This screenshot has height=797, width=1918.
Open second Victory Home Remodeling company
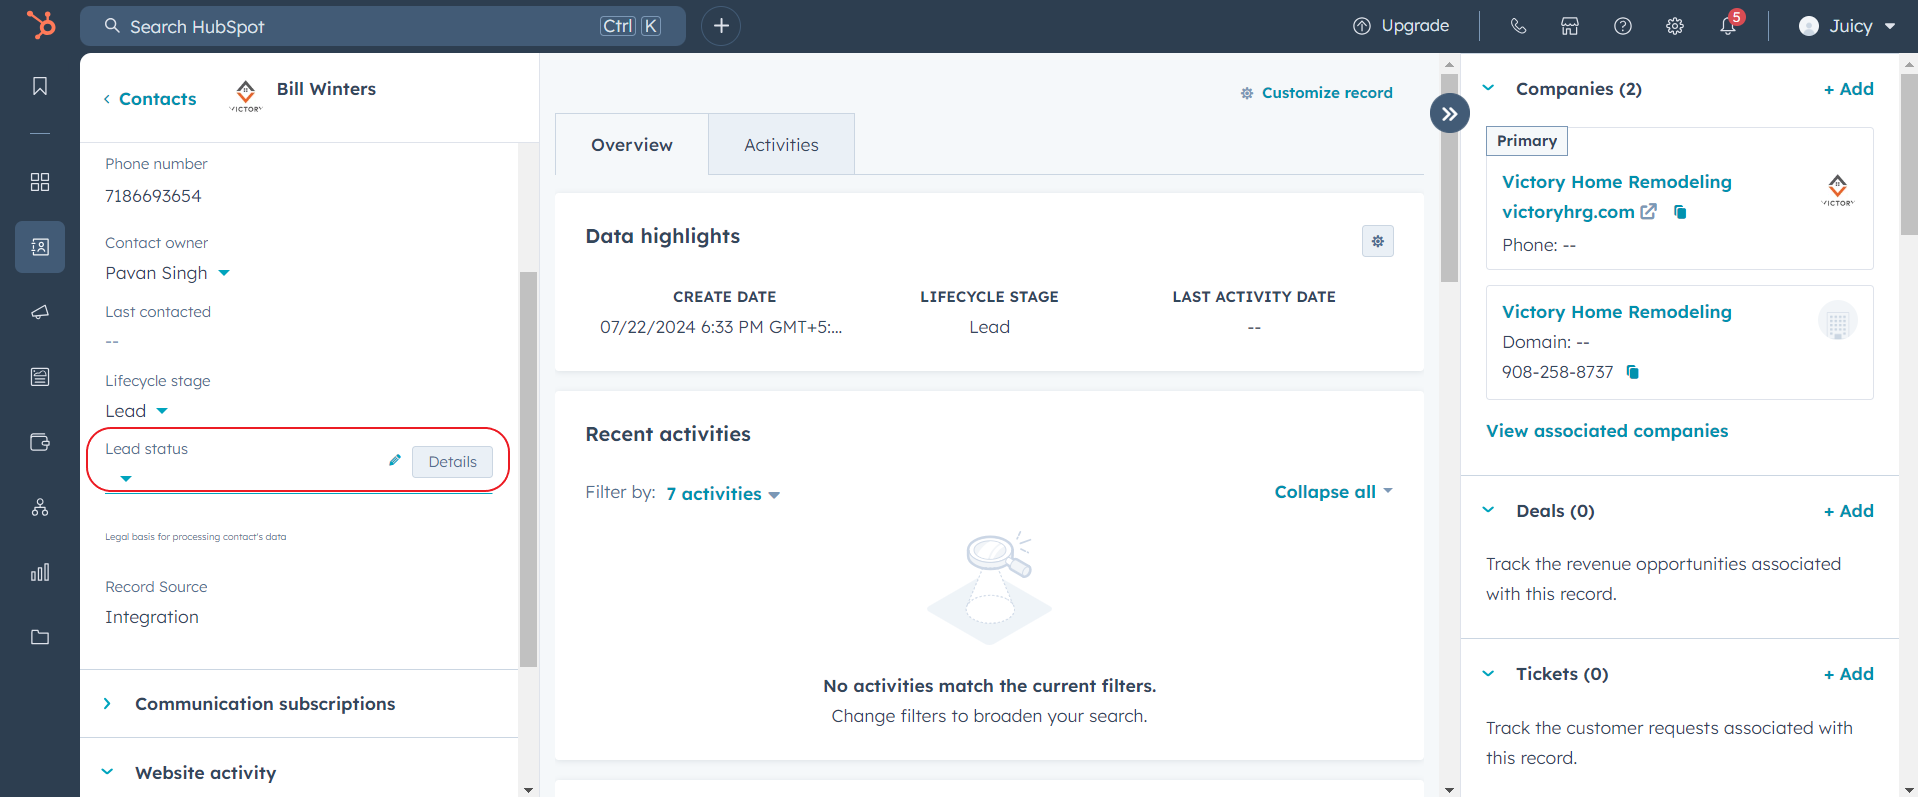click(1616, 312)
